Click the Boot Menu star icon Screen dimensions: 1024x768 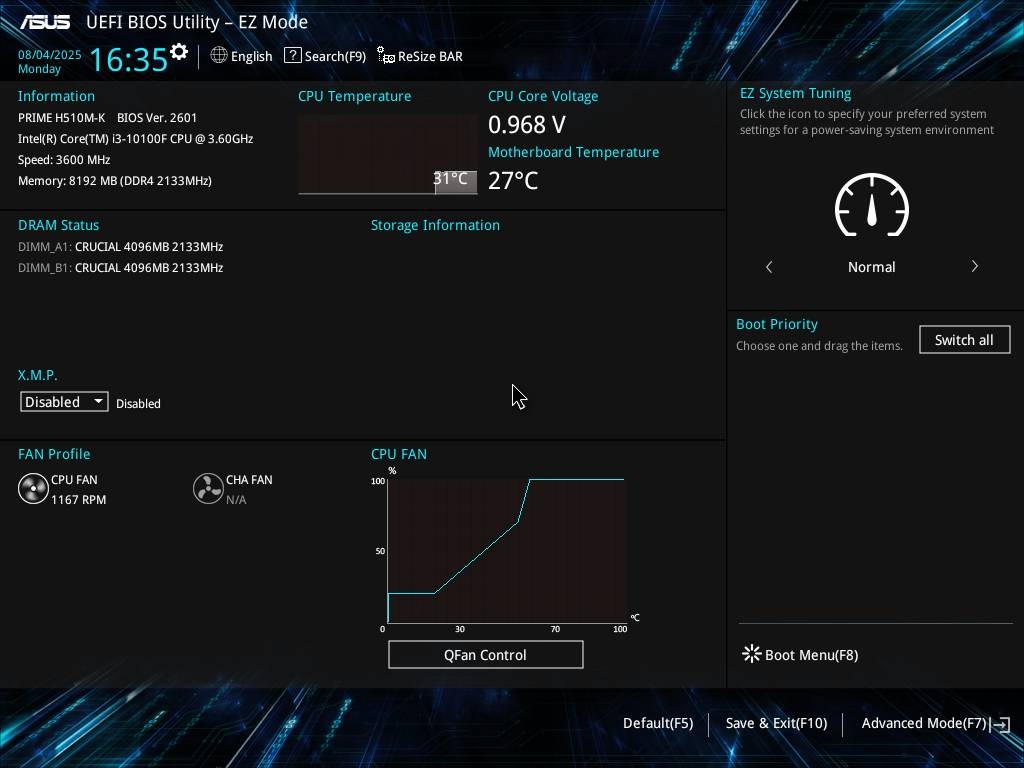[x=751, y=654]
